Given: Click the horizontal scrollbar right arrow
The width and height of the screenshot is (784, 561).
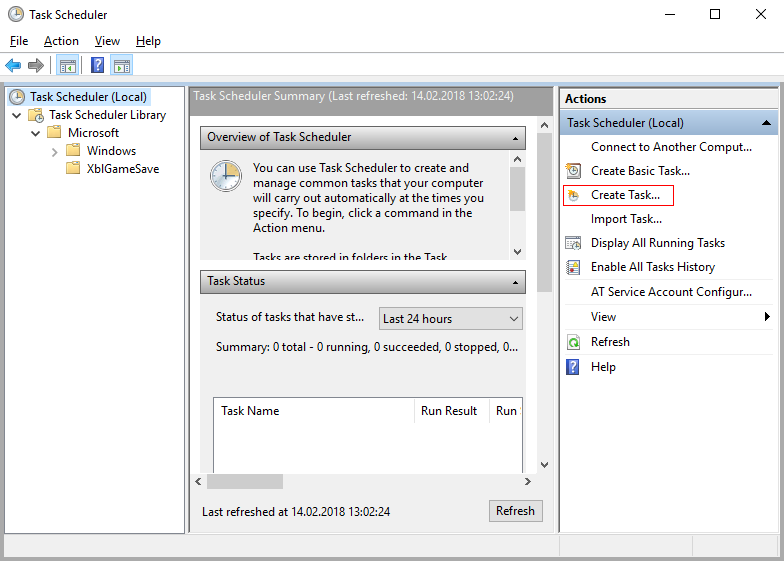Looking at the screenshot, I should 528,482.
